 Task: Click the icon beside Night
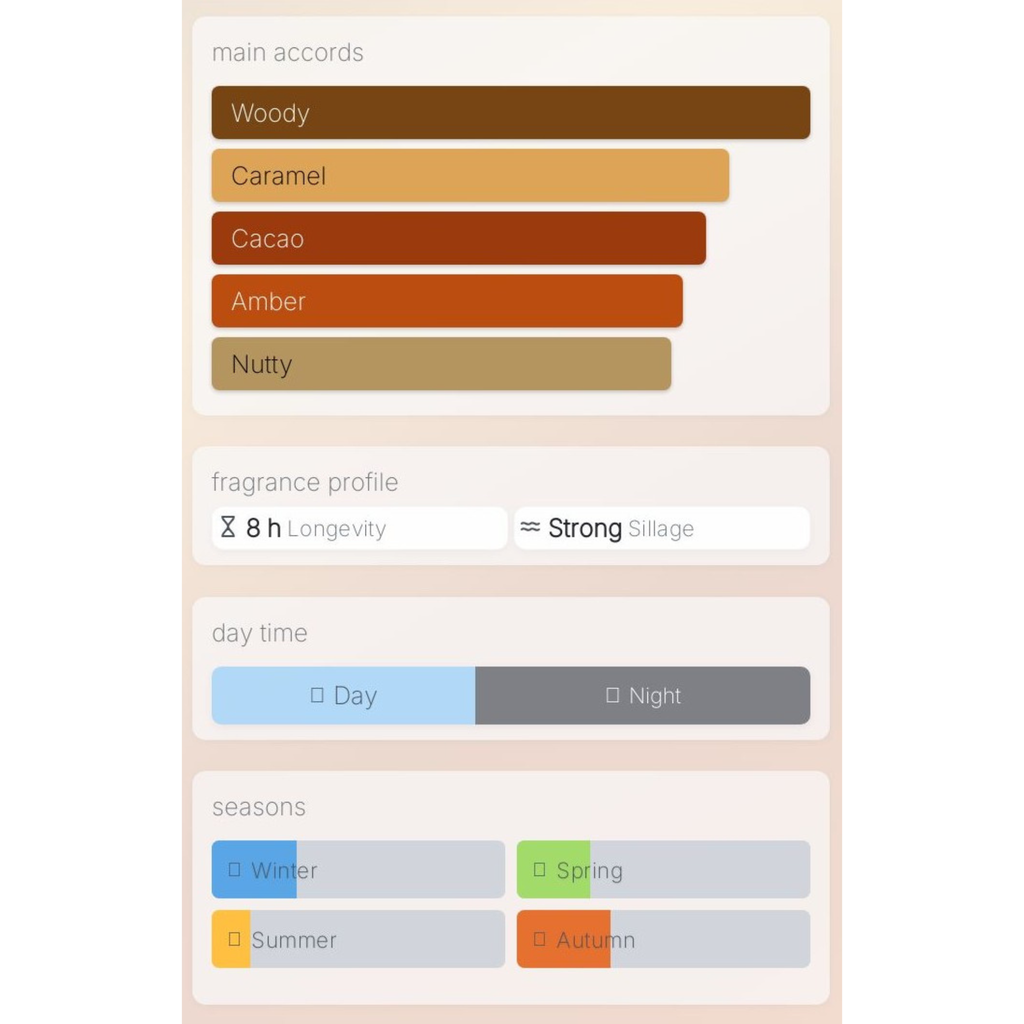click(613, 695)
